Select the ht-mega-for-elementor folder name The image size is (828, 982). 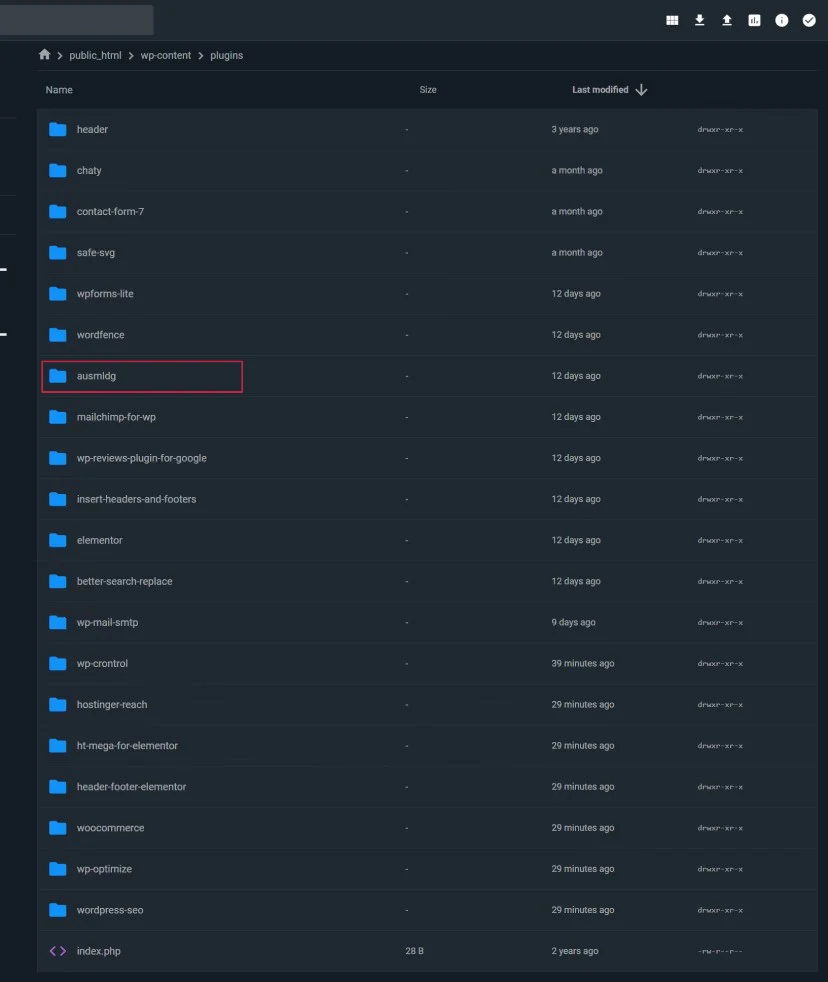[x=127, y=746]
